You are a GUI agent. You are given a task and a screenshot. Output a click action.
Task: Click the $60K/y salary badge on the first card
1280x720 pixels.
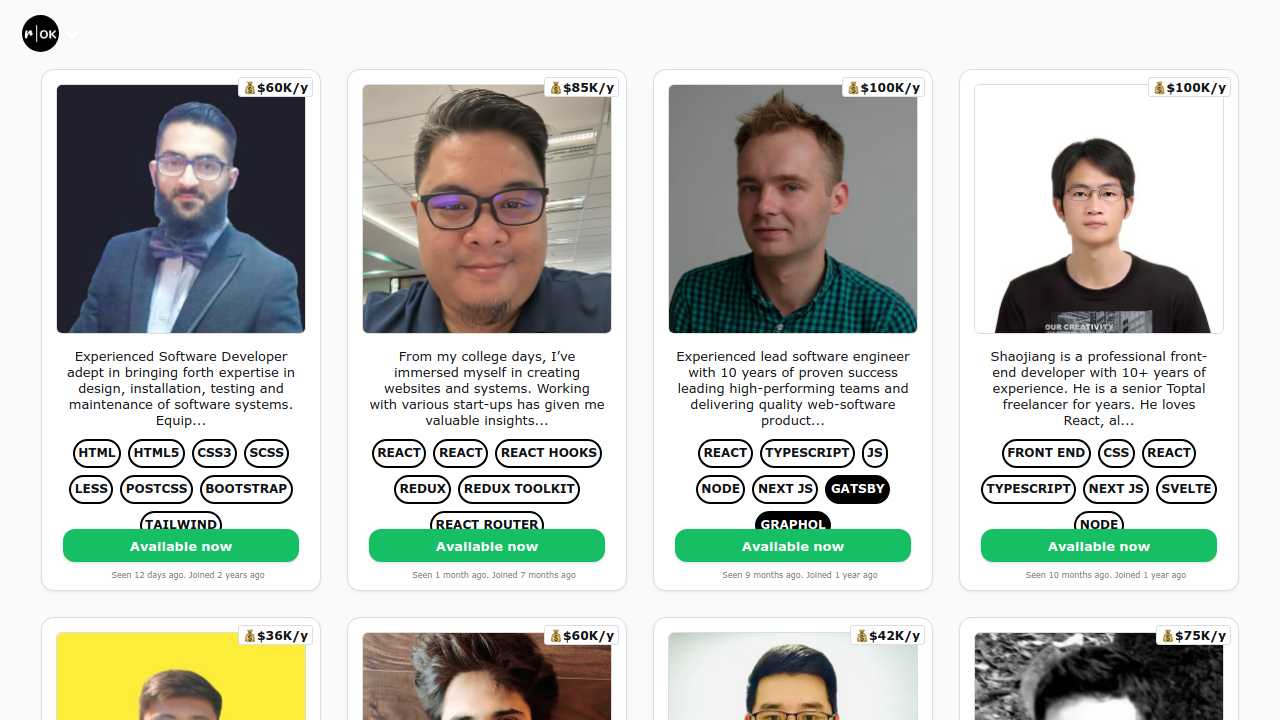(x=275, y=88)
